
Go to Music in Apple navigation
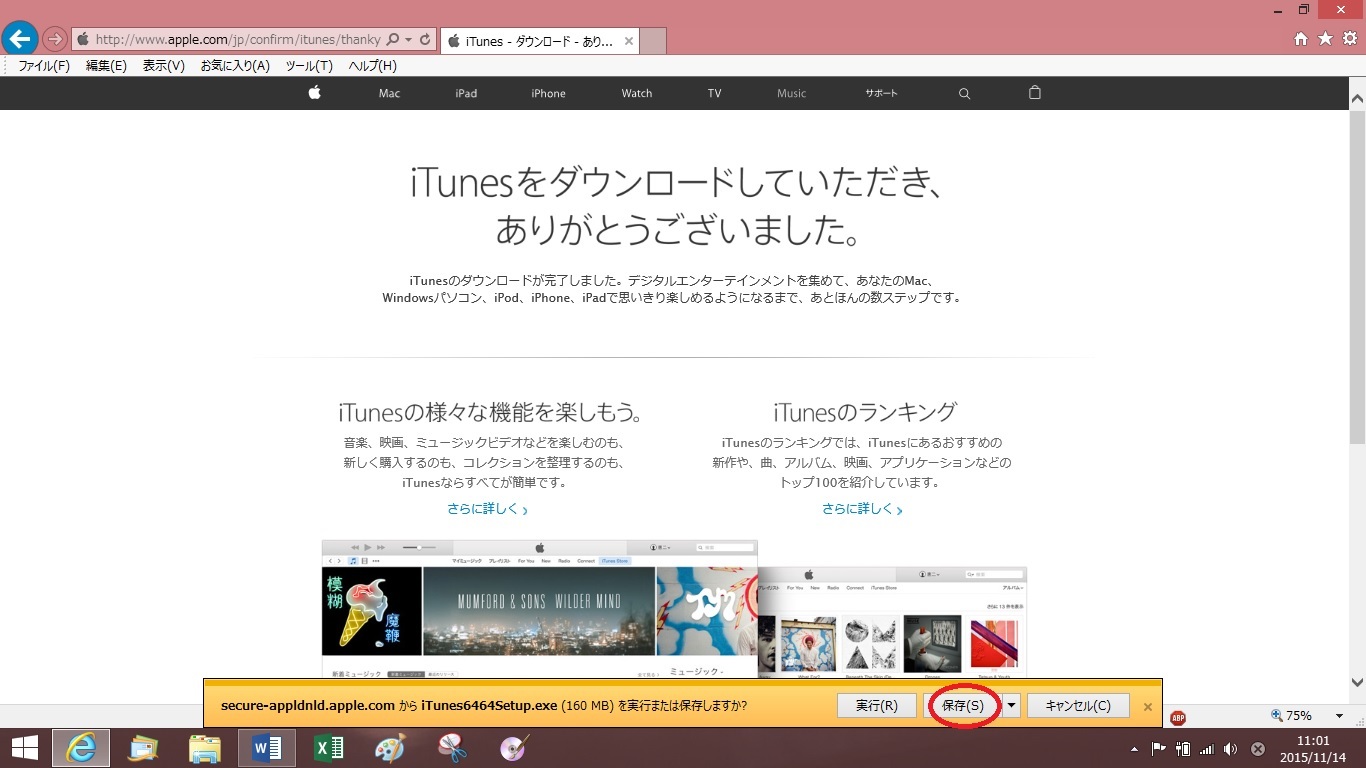(791, 93)
